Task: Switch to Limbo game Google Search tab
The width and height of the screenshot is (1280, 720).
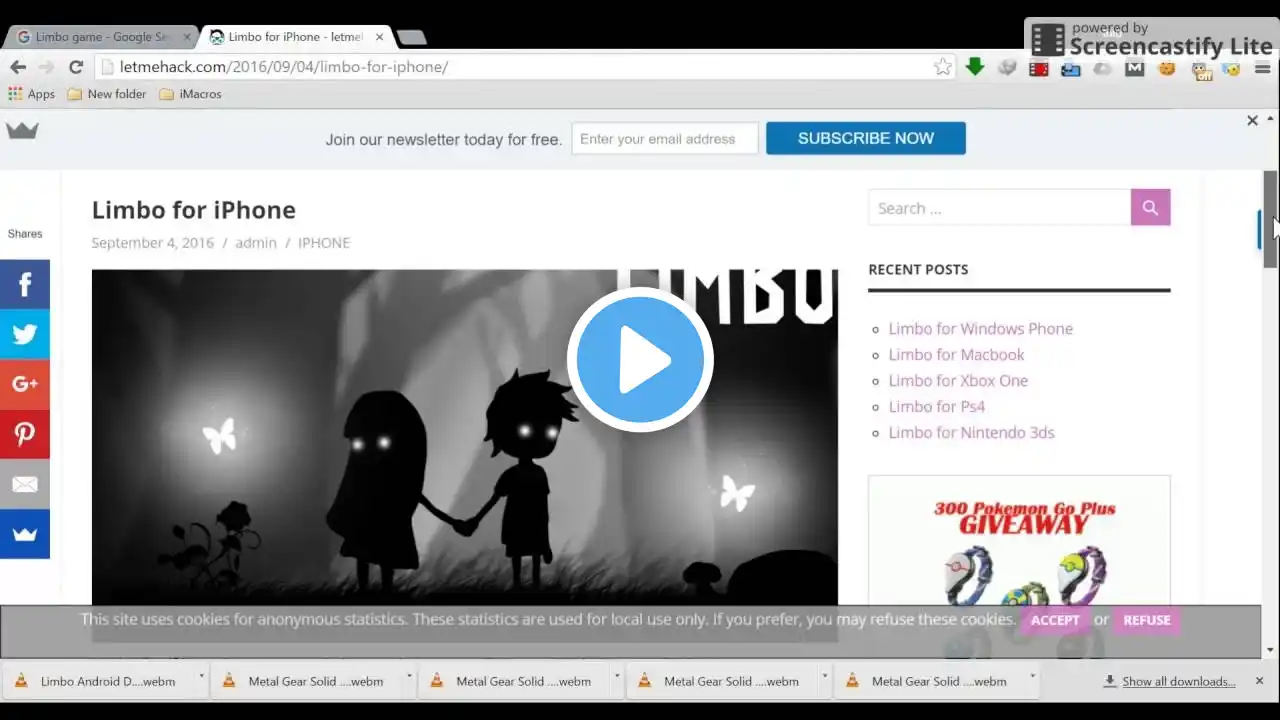Action: pos(100,37)
